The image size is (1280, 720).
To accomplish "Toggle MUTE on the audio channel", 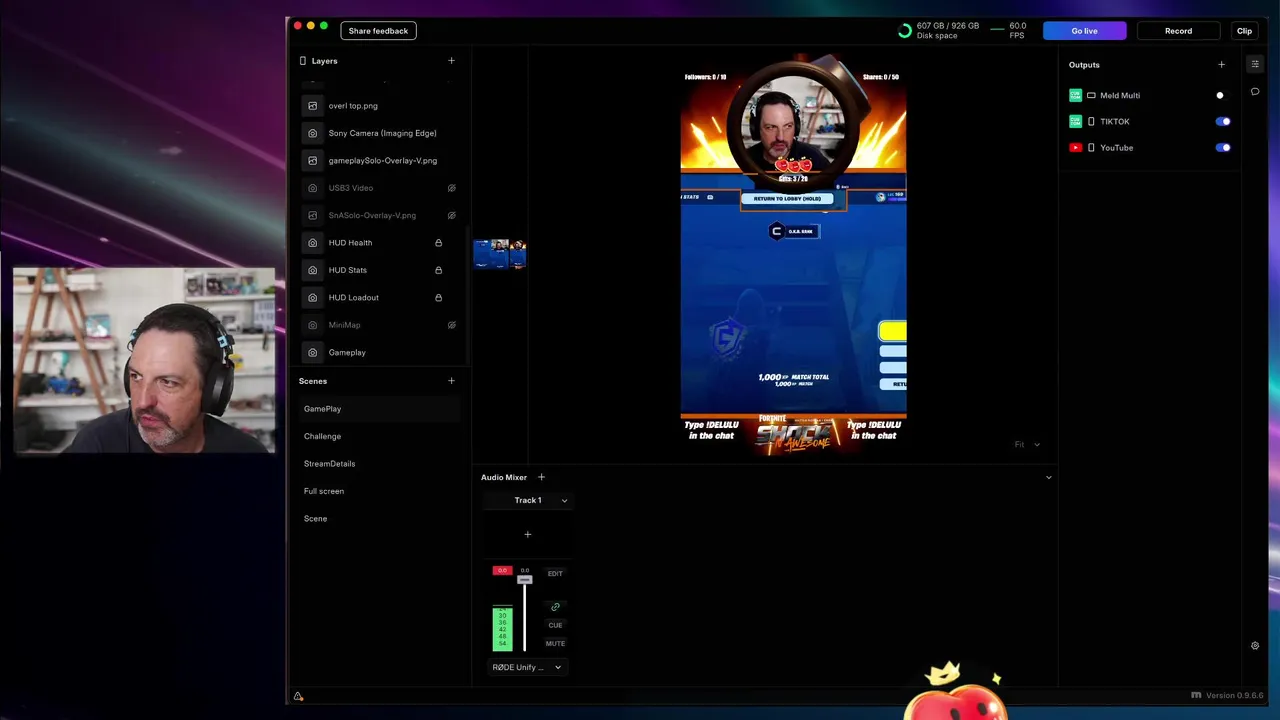I will pos(555,644).
